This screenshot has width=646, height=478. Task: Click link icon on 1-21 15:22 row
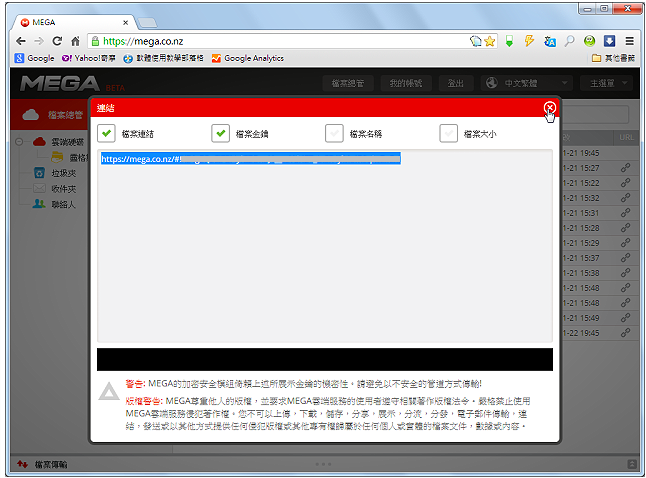point(625,183)
